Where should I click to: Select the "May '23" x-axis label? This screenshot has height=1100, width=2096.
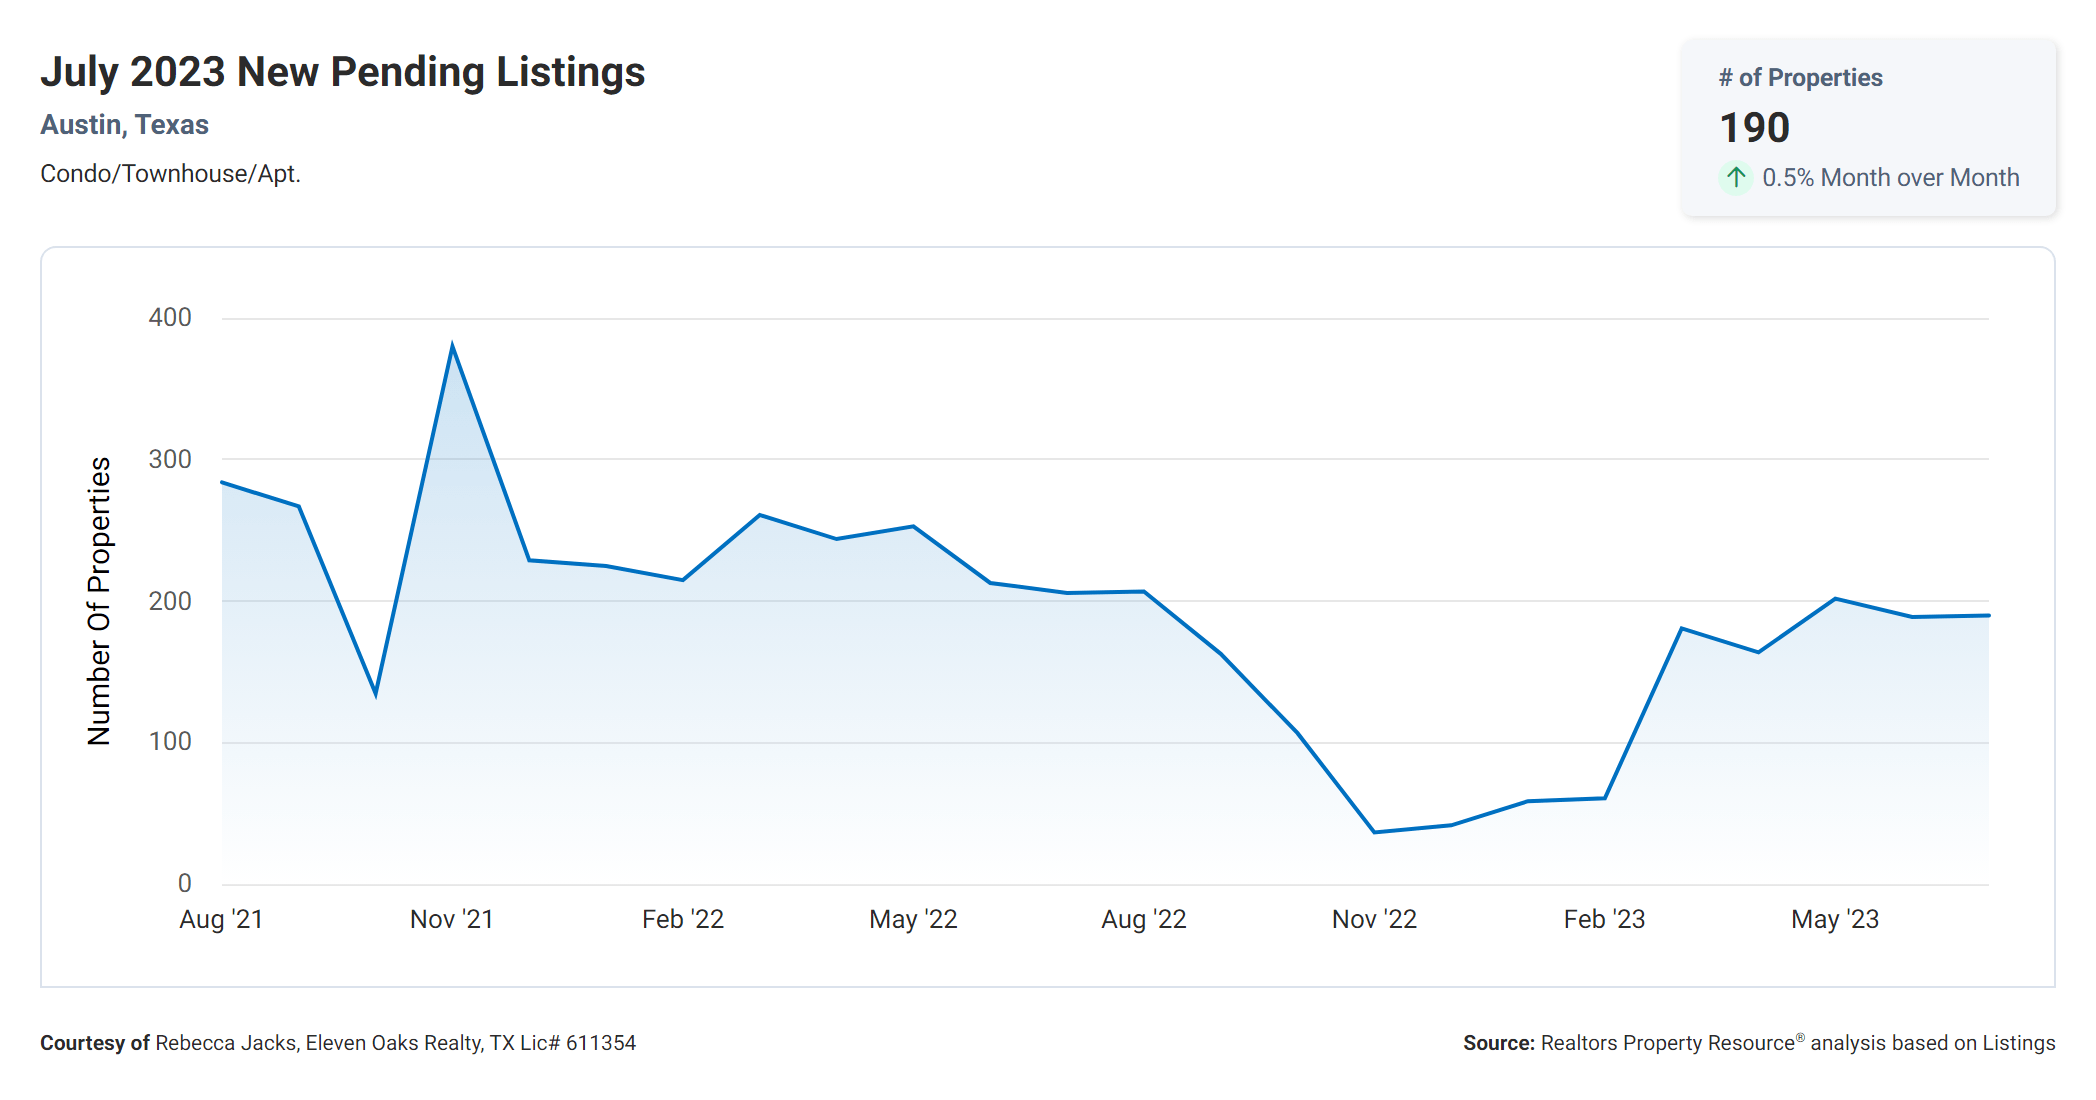click(1835, 920)
